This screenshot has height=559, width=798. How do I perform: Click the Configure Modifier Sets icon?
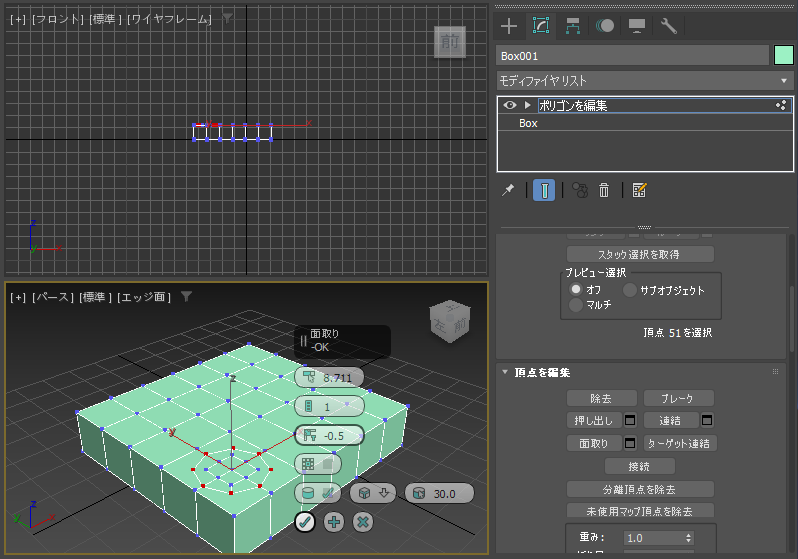coord(639,190)
